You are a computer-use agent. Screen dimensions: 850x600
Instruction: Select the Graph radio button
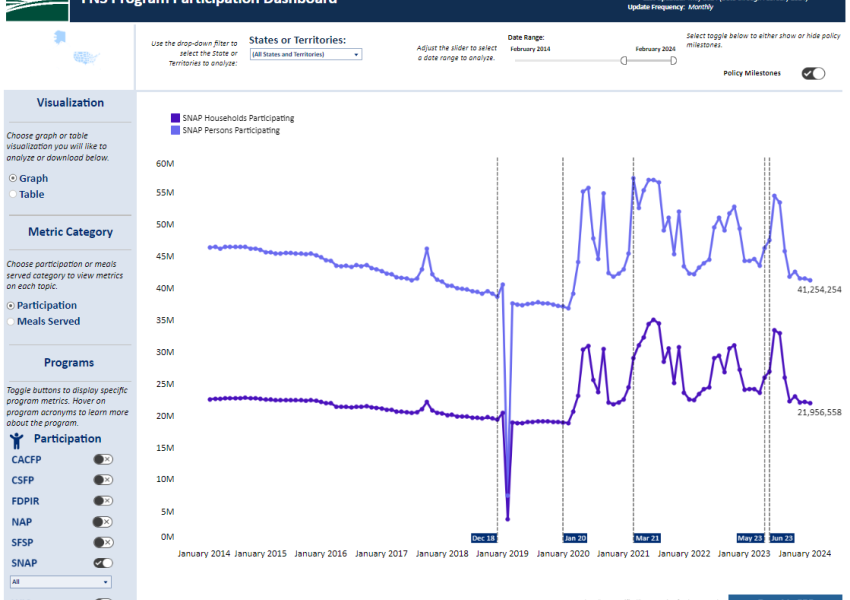13,178
